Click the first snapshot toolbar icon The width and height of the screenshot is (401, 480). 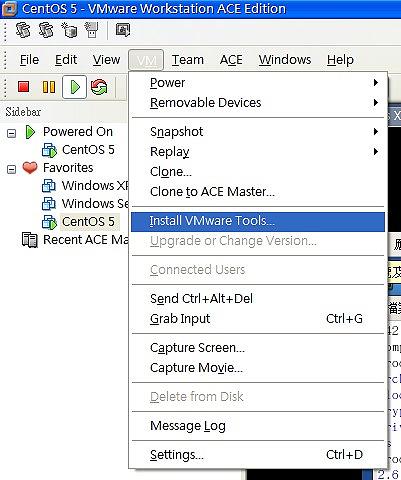(x=23, y=30)
